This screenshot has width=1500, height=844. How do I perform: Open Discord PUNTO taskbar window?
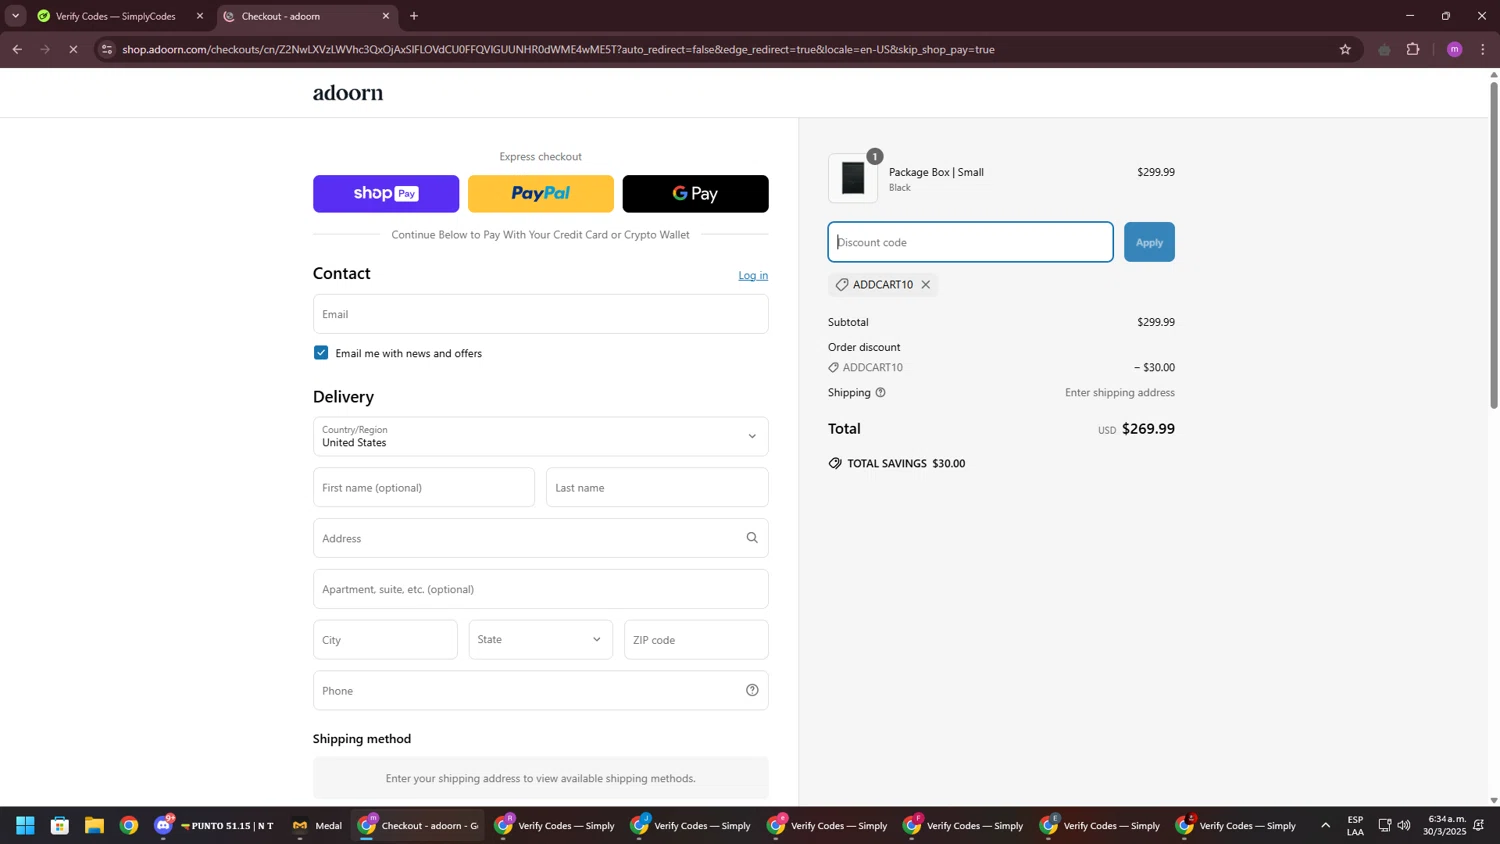coord(214,826)
